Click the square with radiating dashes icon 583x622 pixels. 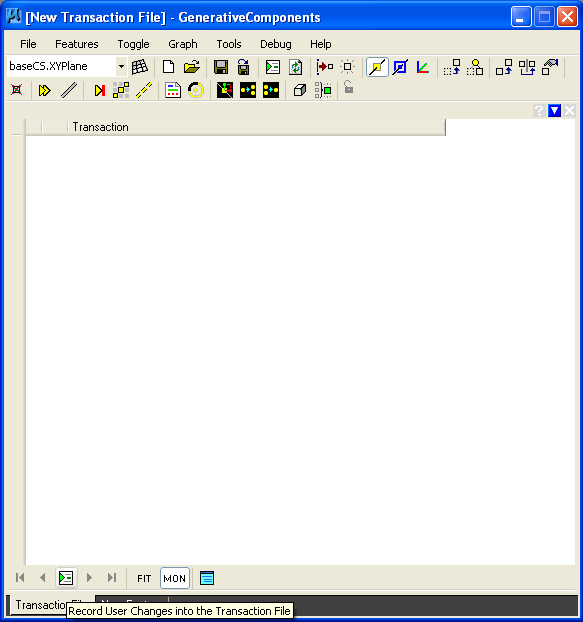click(347, 67)
